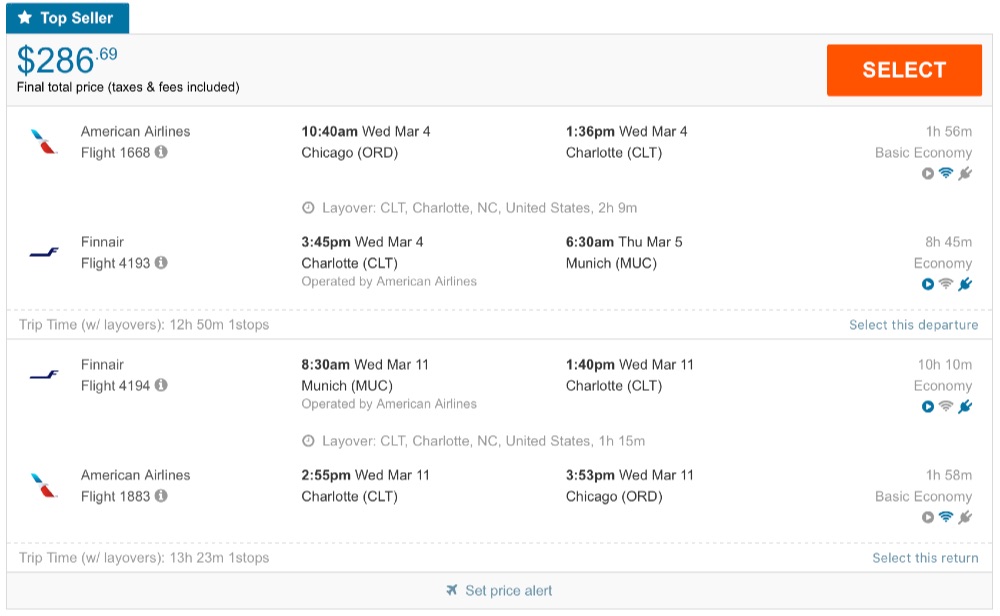The width and height of the screenshot is (1000, 616).
Task: Click the Select this departure link
Action: point(913,325)
